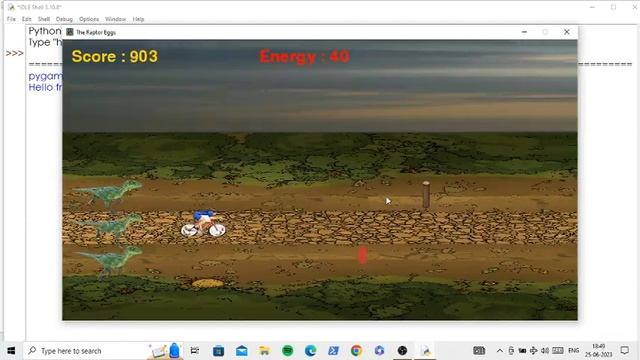The width and height of the screenshot is (640, 360).
Task: Open volume control in system tray
Action: point(545,351)
